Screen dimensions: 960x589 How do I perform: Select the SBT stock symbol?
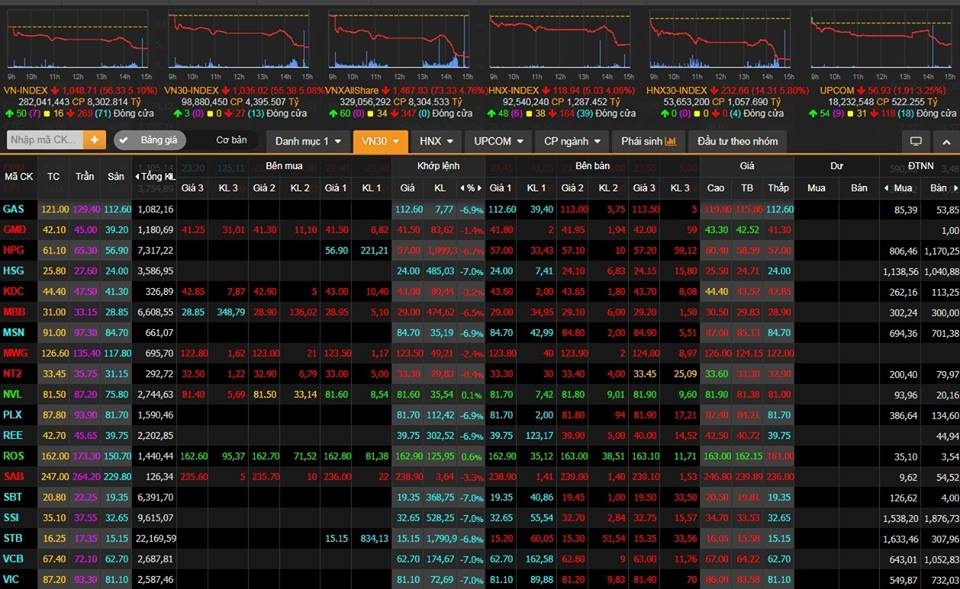[12, 497]
